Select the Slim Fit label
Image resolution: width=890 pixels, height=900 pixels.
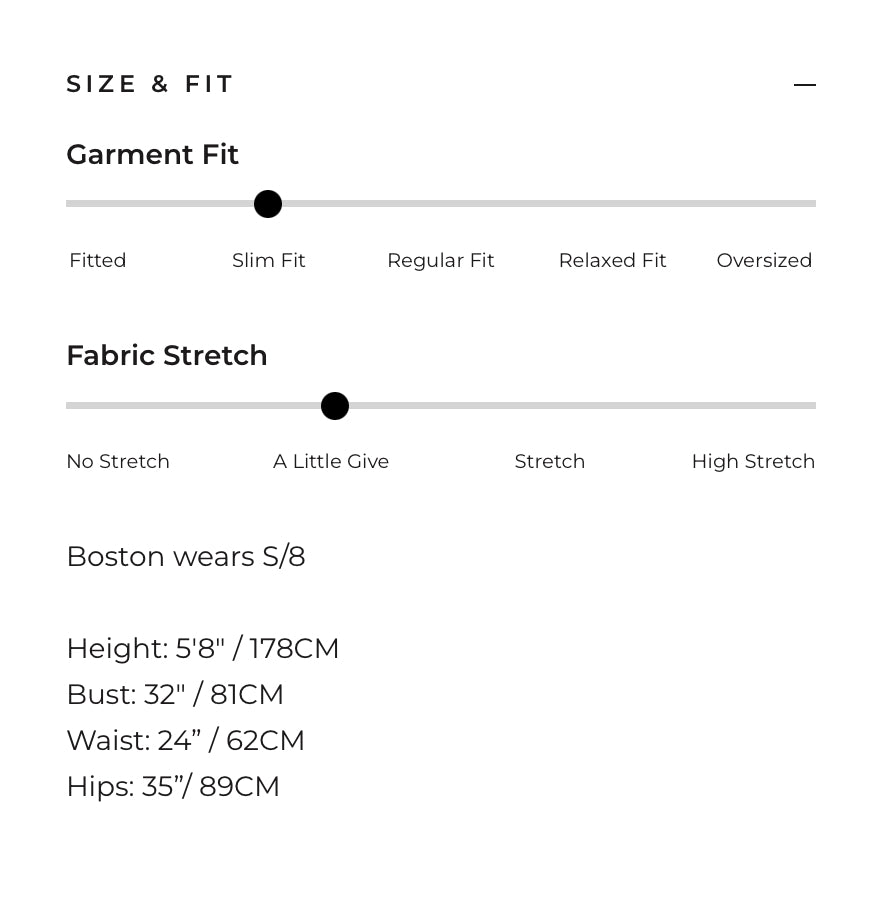(x=269, y=260)
